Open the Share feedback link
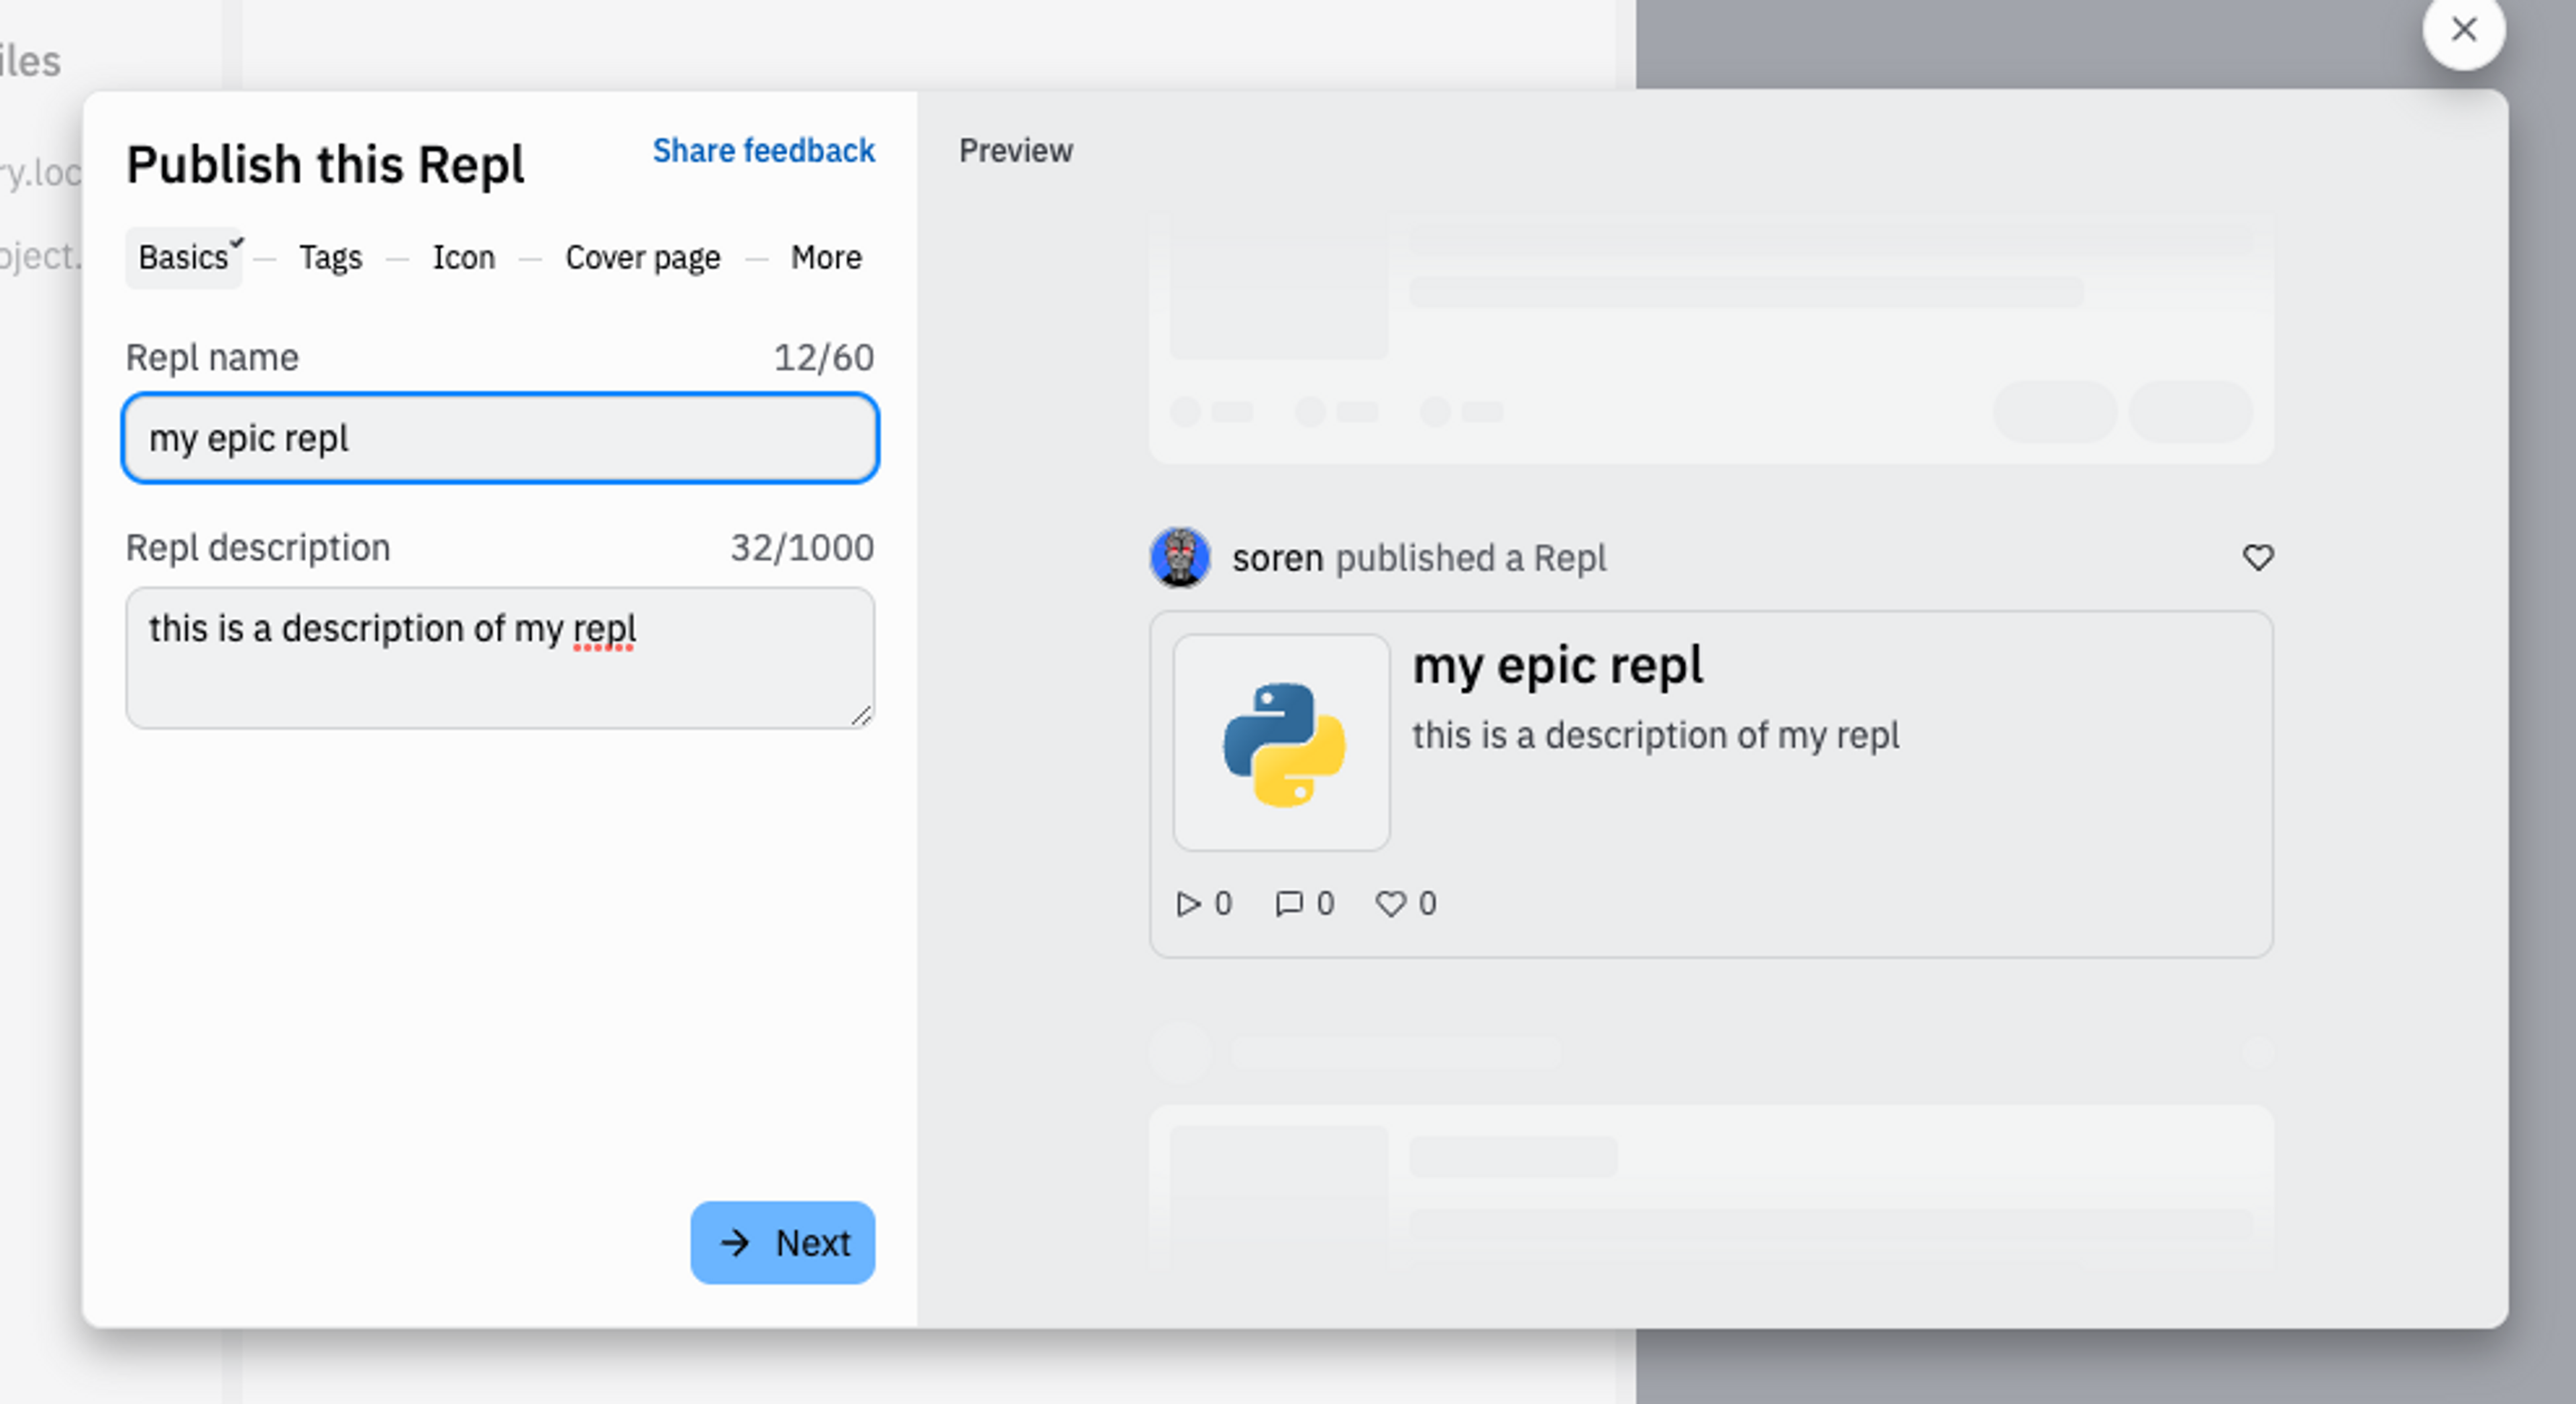This screenshot has width=2576, height=1404. click(763, 151)
